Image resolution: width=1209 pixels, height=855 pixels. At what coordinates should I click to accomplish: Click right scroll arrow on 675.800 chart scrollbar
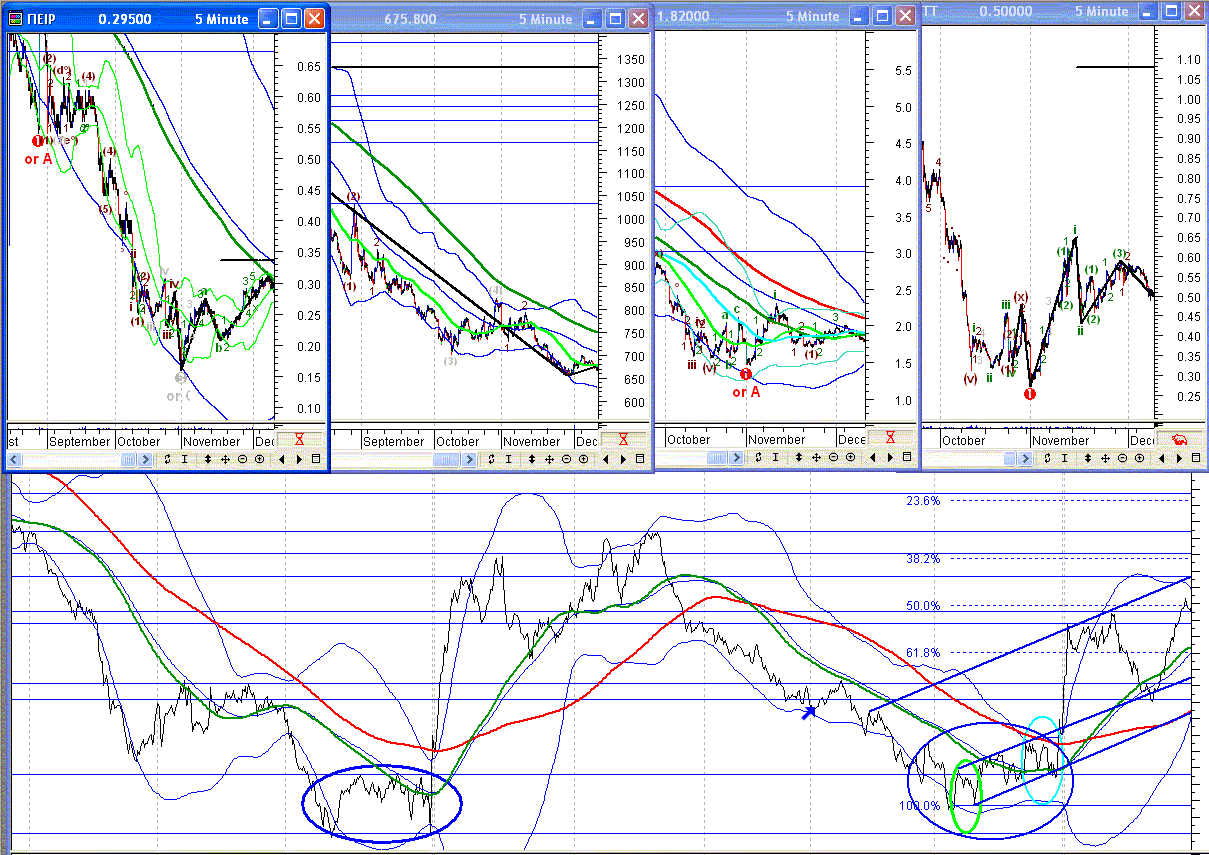[469, 459]
